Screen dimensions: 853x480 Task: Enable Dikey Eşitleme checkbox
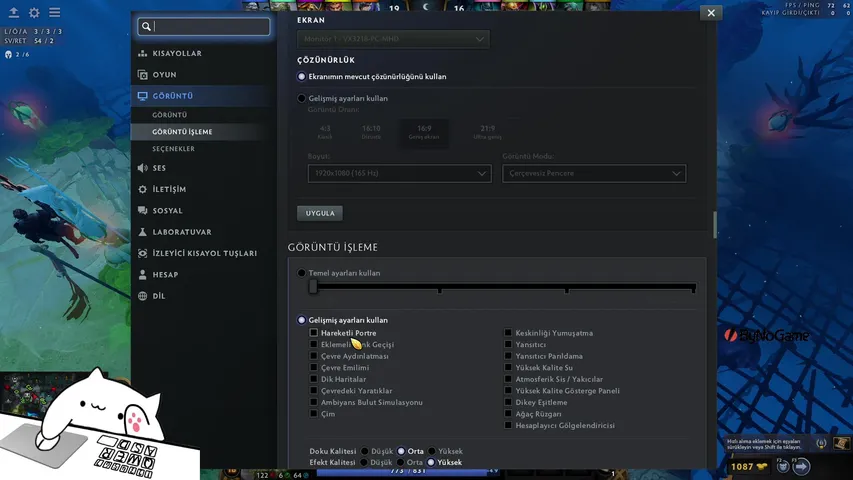pos(508,402)
